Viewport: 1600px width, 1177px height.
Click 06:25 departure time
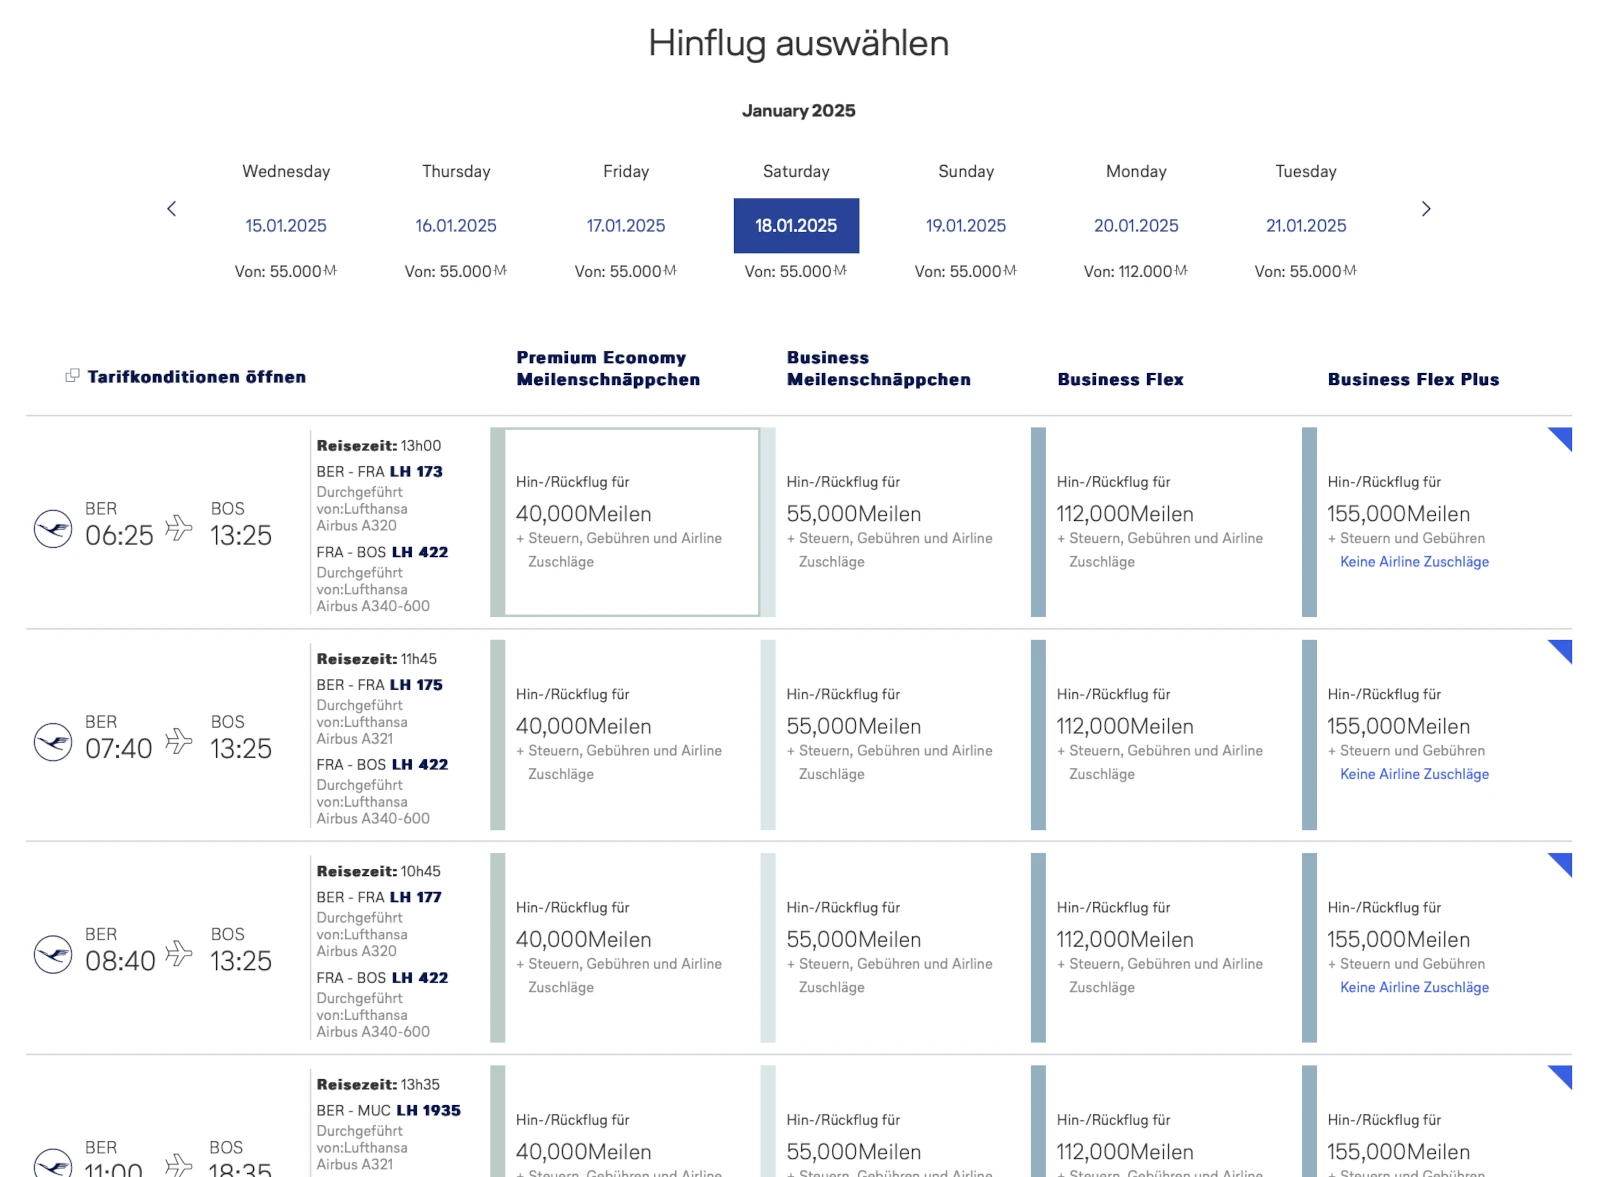coord(119,535)
